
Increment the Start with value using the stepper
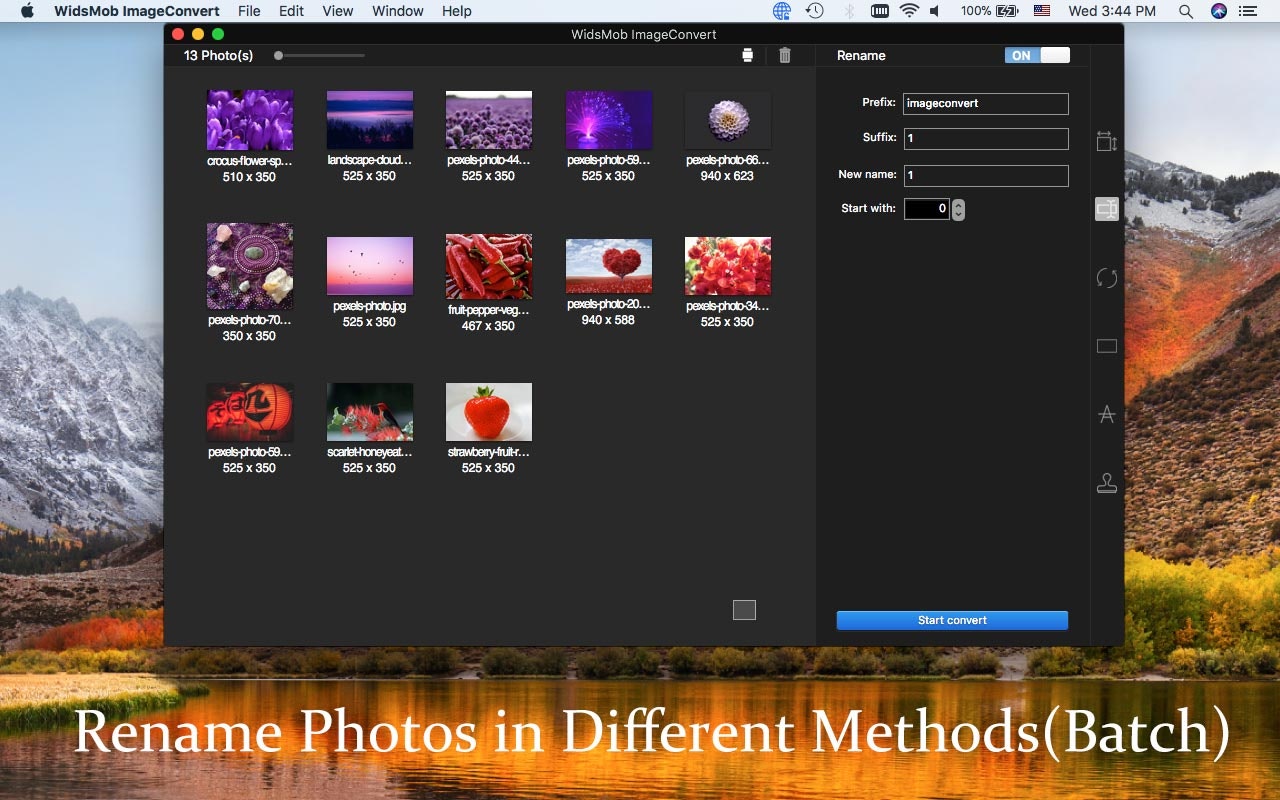pos(957,204)
